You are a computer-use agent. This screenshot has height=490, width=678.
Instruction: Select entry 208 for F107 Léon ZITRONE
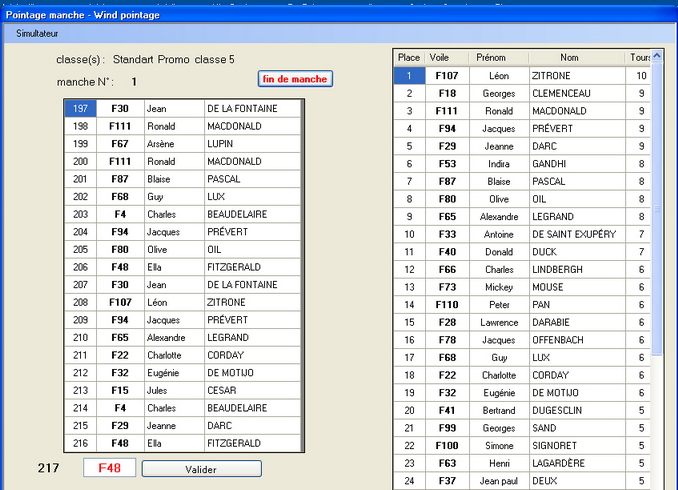point(180,302)
